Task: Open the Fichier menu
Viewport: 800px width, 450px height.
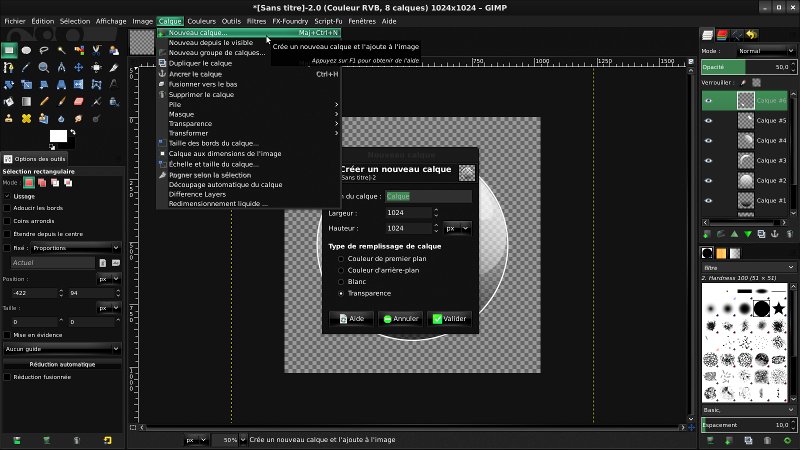Action: [15, 21]
